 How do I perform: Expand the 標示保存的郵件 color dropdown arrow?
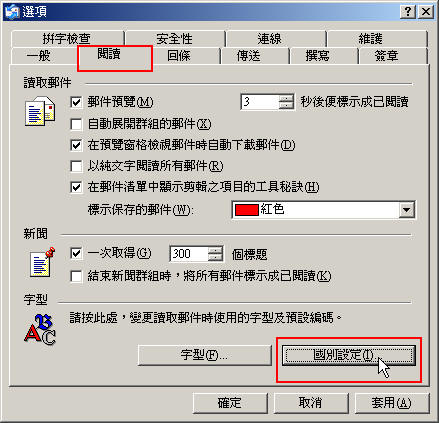point(406,210)
